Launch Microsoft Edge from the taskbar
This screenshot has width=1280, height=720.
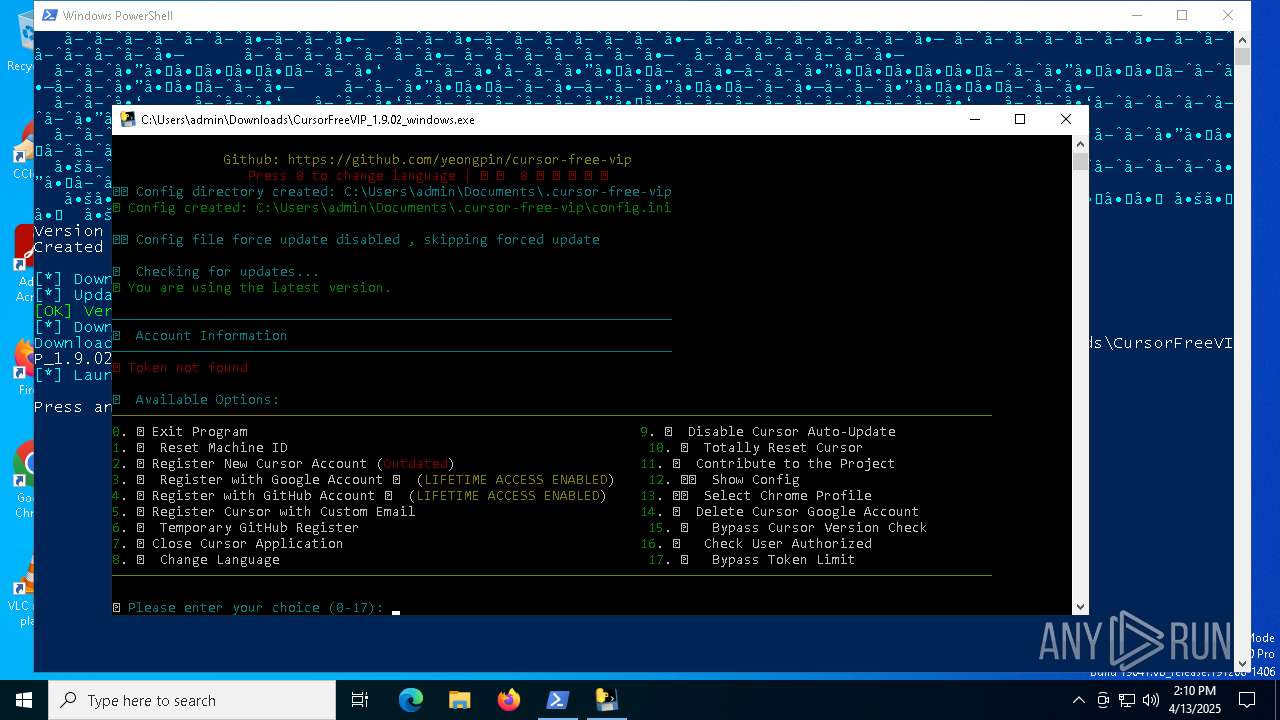[410, 700]
